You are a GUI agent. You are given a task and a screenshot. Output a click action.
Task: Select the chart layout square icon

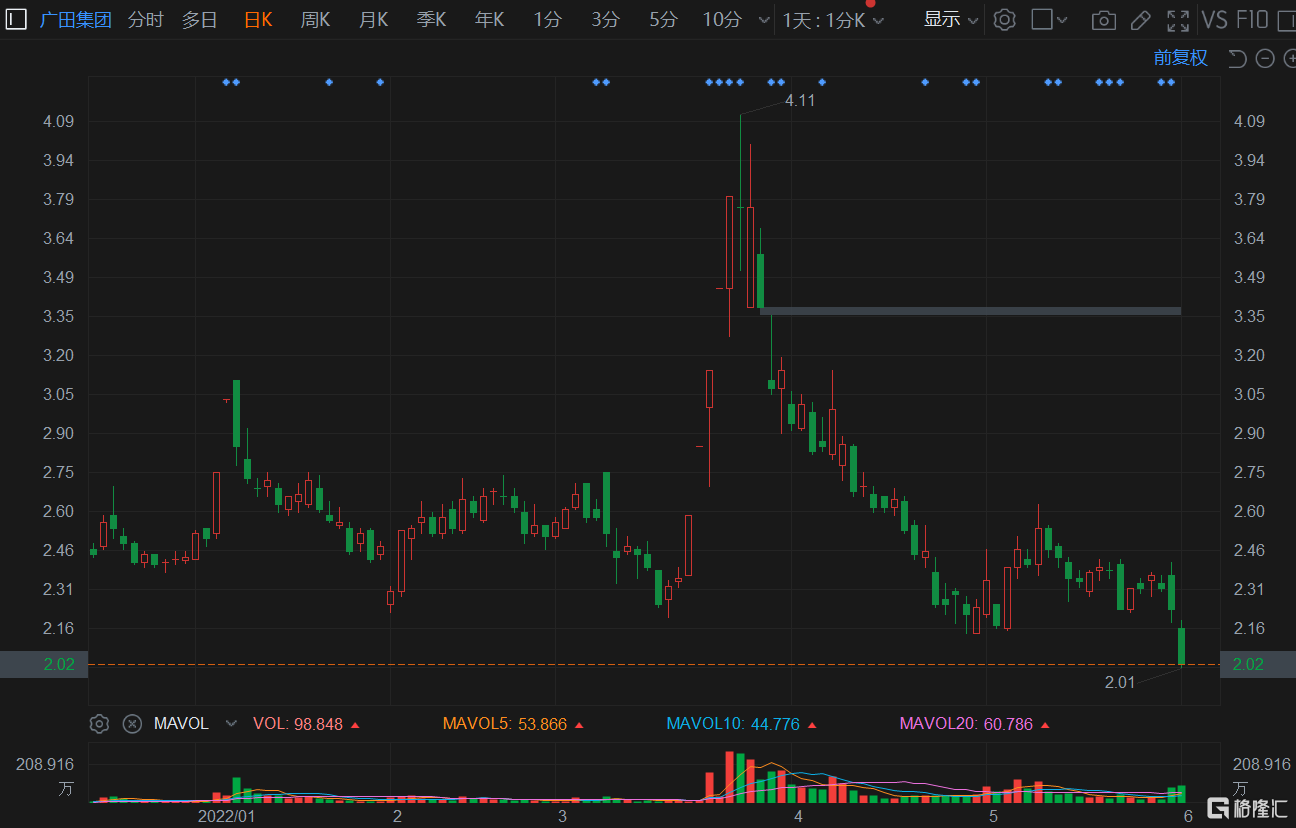1042,19
